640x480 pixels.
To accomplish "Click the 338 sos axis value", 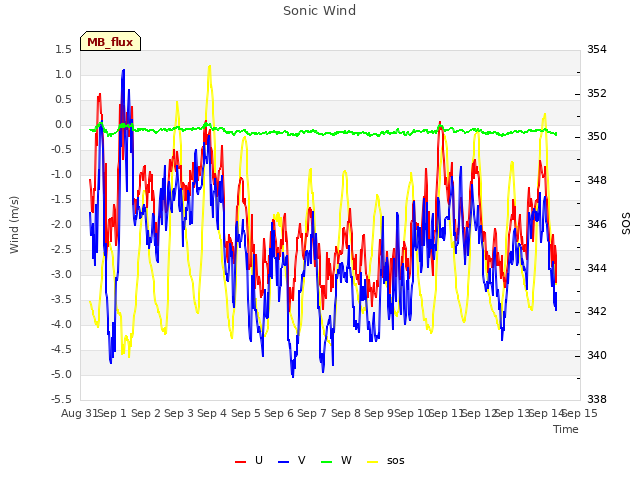I will click(597, 400).
